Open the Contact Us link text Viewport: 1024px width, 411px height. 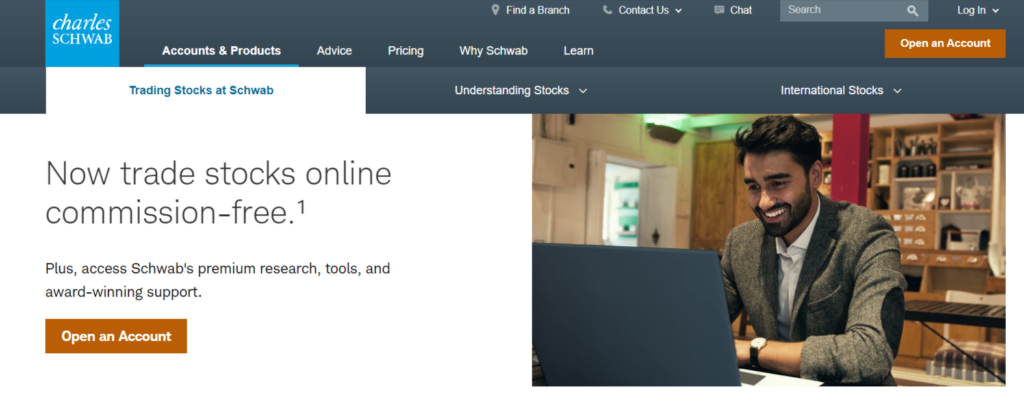[643, 10]
